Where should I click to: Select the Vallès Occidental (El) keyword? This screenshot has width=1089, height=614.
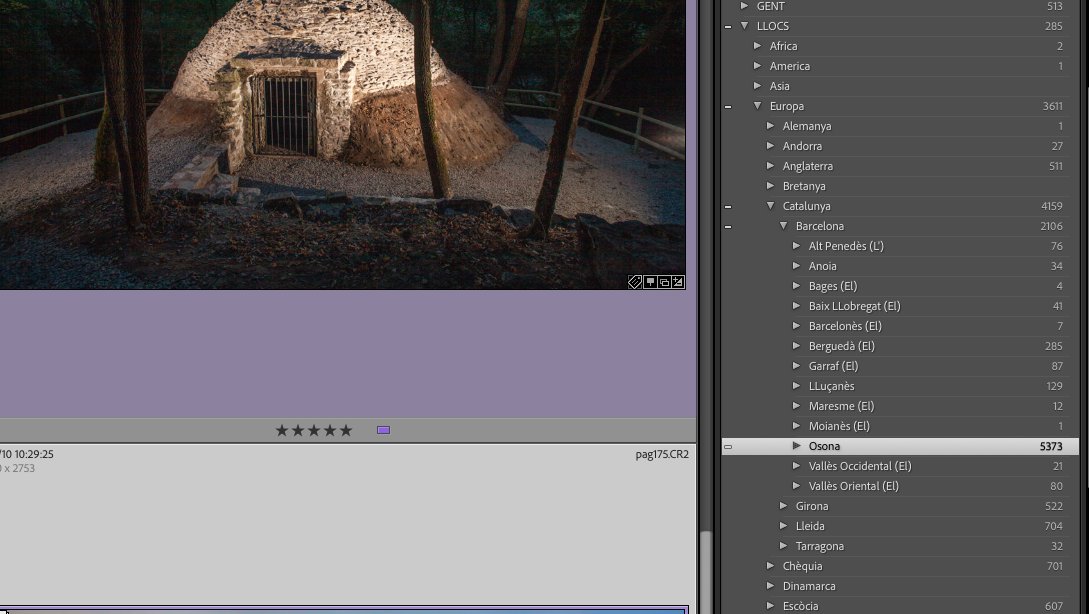[x=860, y=466]
